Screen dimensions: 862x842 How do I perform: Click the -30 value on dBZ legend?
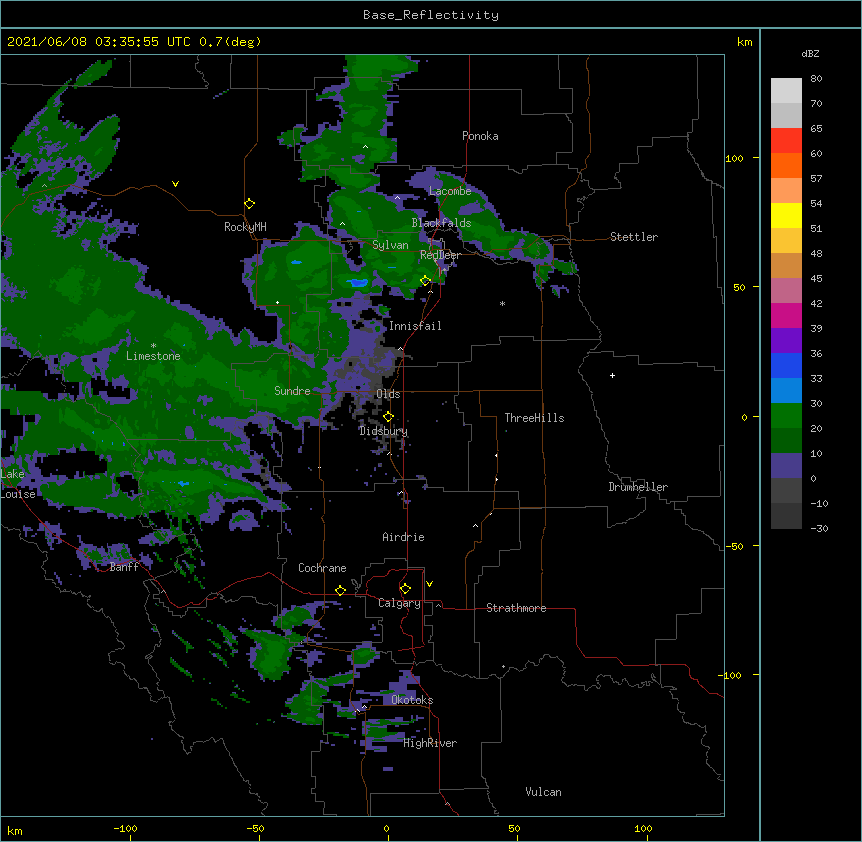(819, 528)
